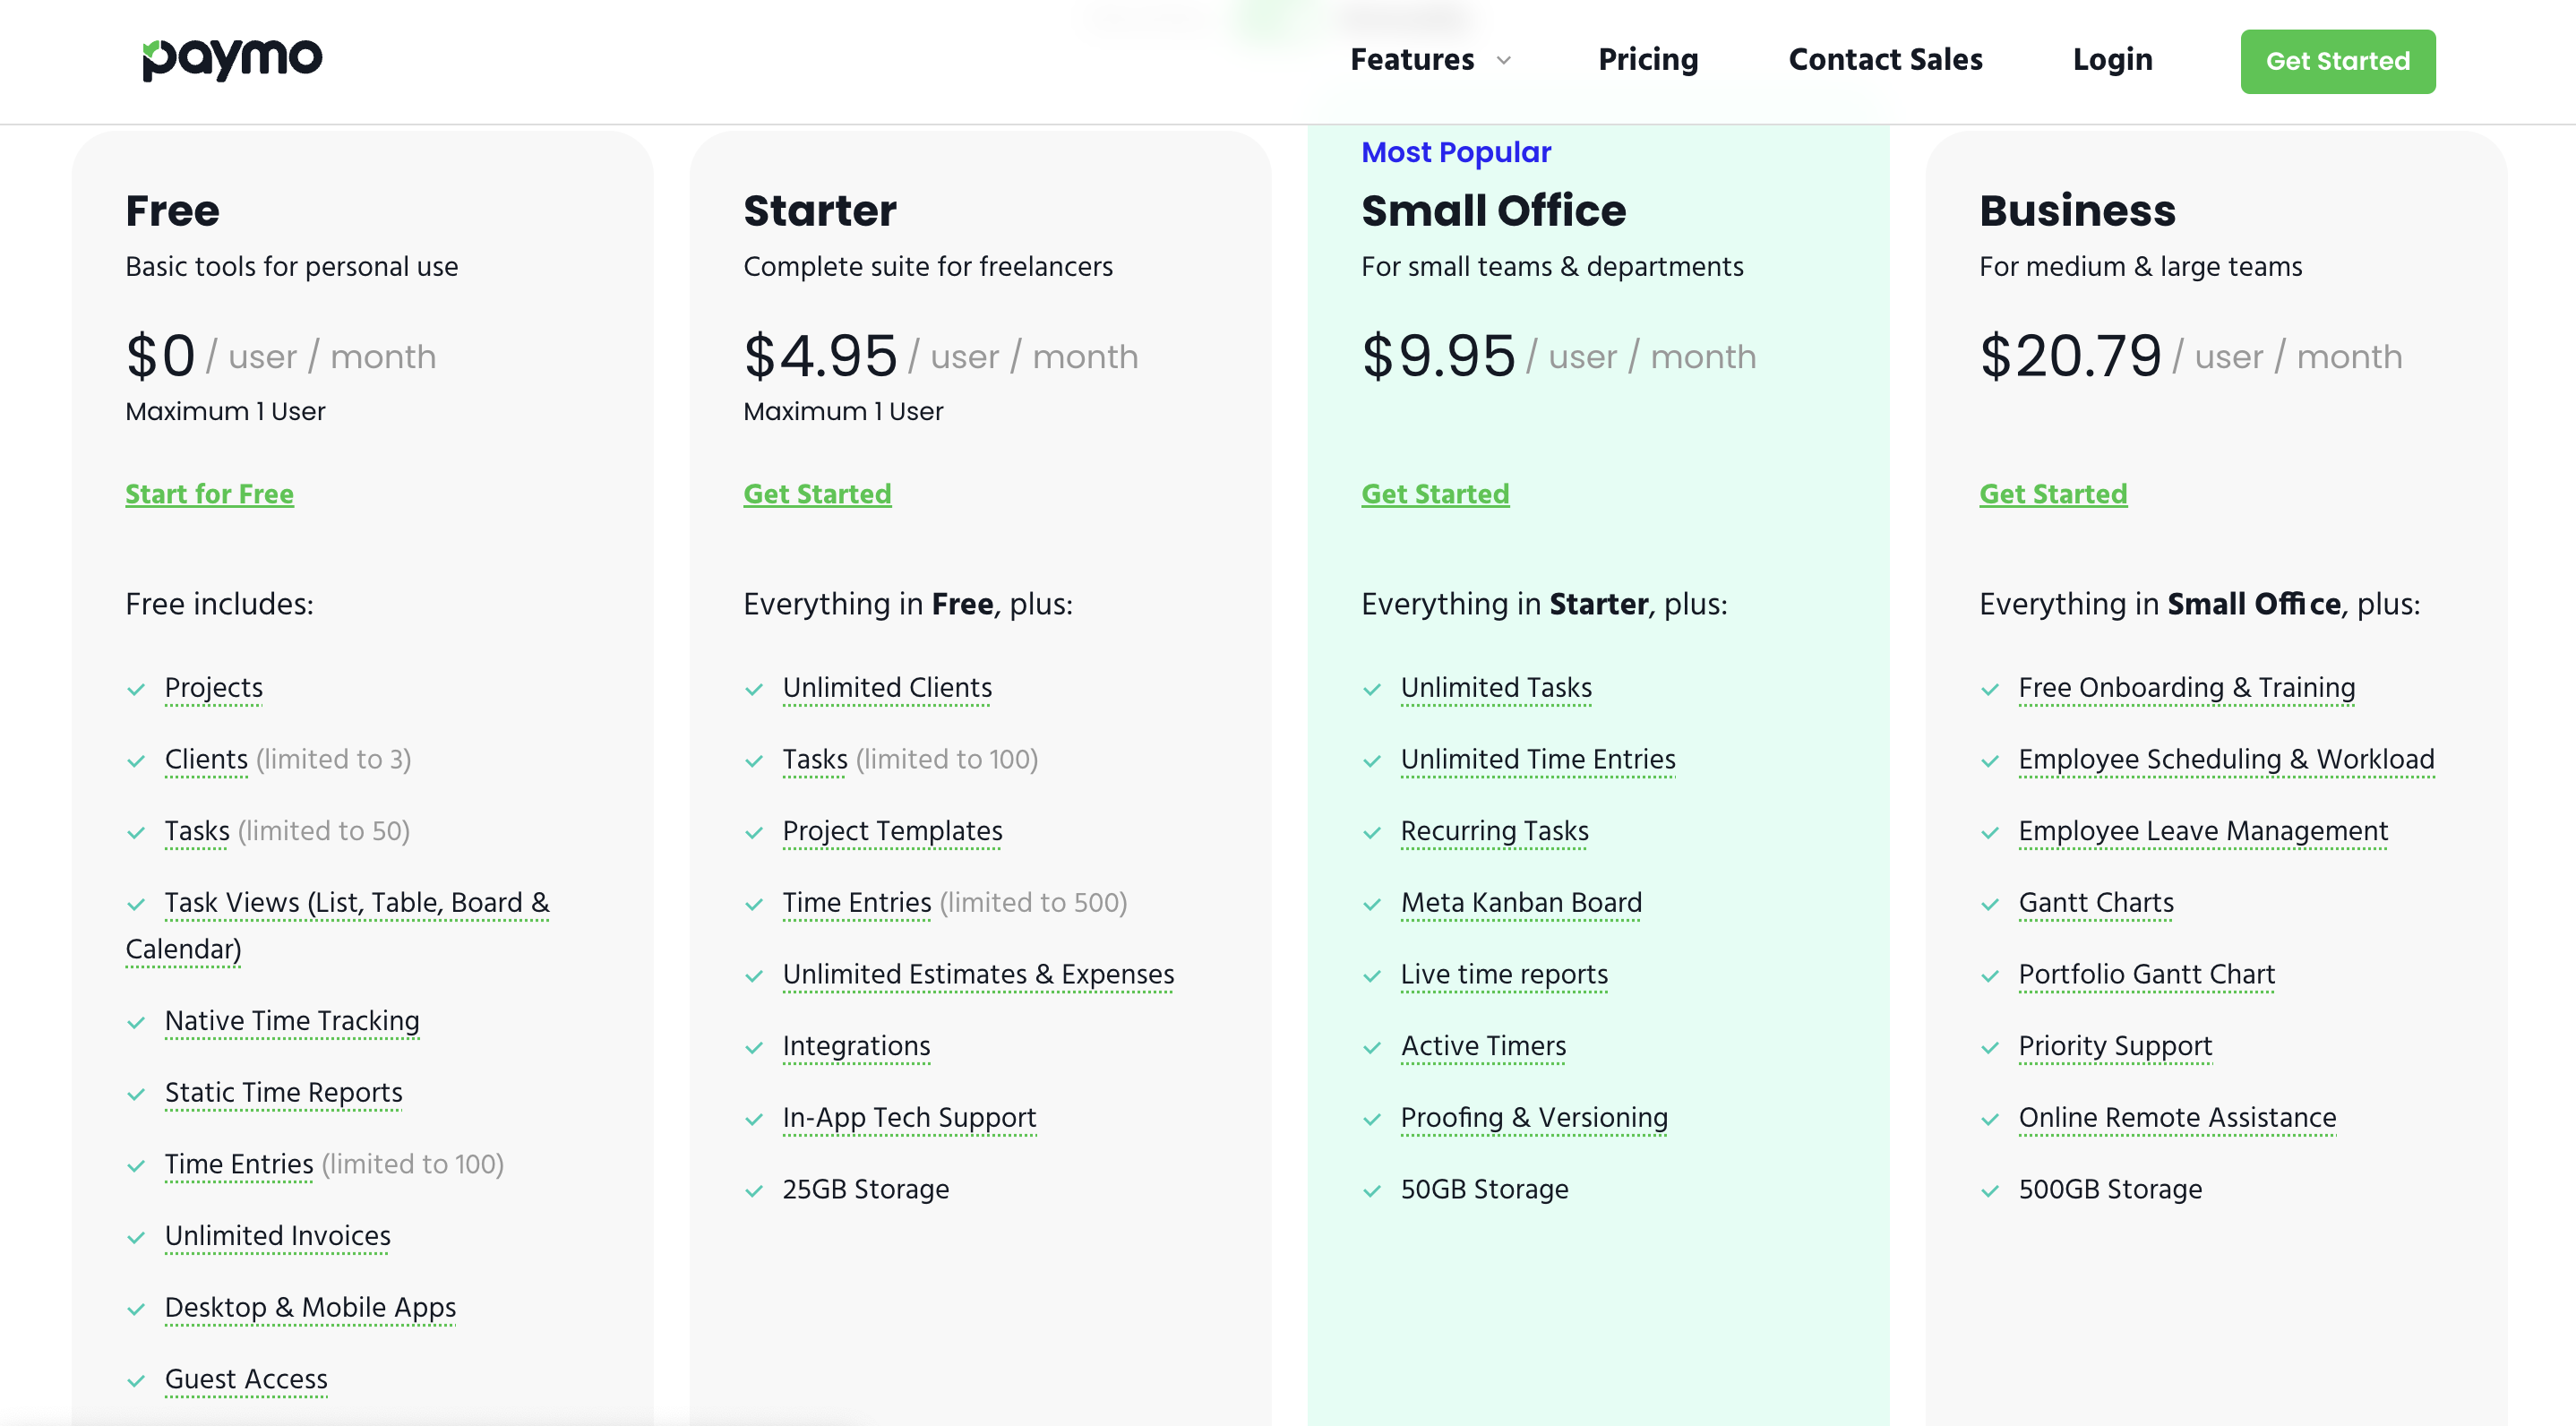Open the Pricing menu item
This screenshot has width=2576, height=1426.
click(1647, 60)
